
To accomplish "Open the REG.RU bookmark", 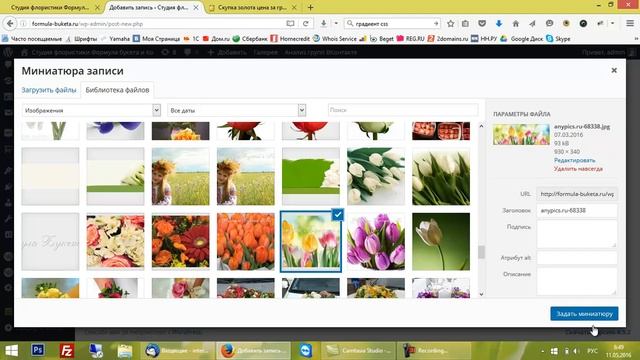I will click(411, 39).
